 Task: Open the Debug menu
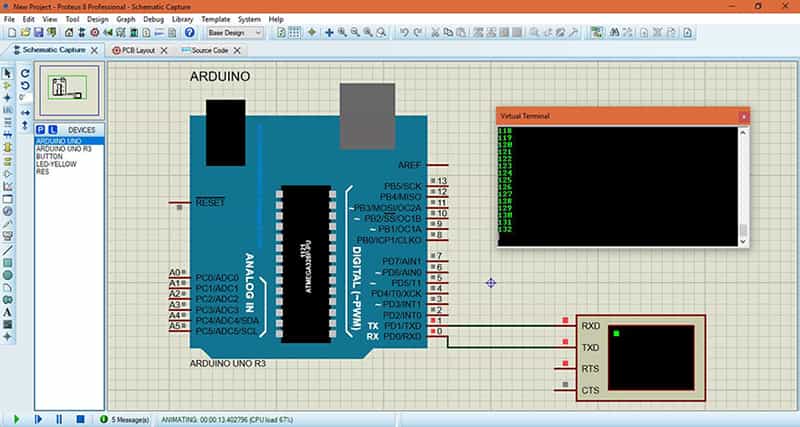point(154,19)
